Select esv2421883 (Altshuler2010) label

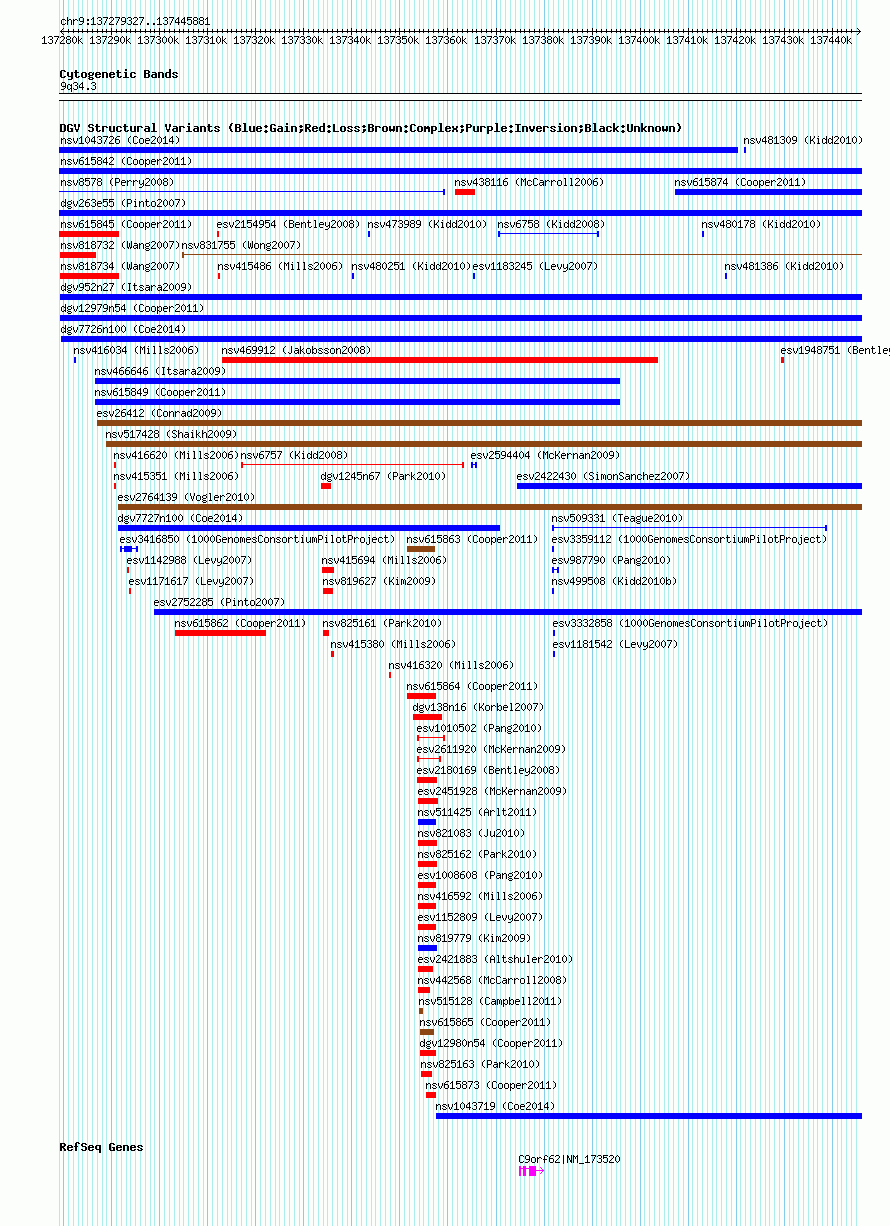pyautogui.click(x=495, y=959)
